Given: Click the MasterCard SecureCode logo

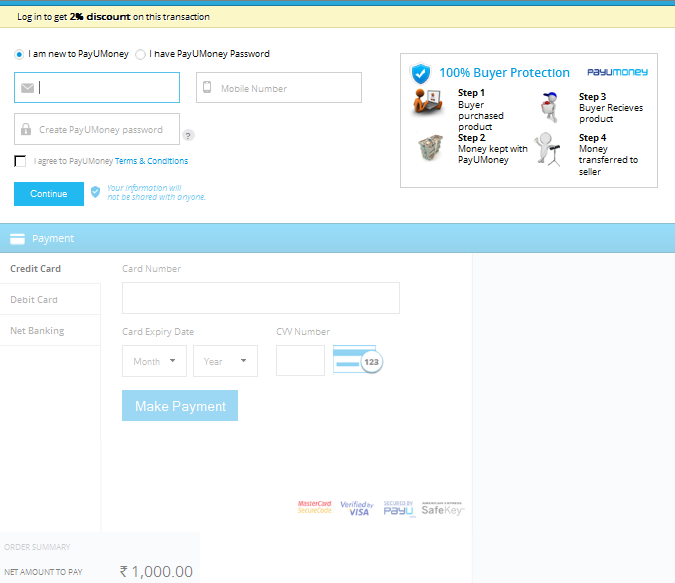Looking at the screenshot, I should coord(315,507).
